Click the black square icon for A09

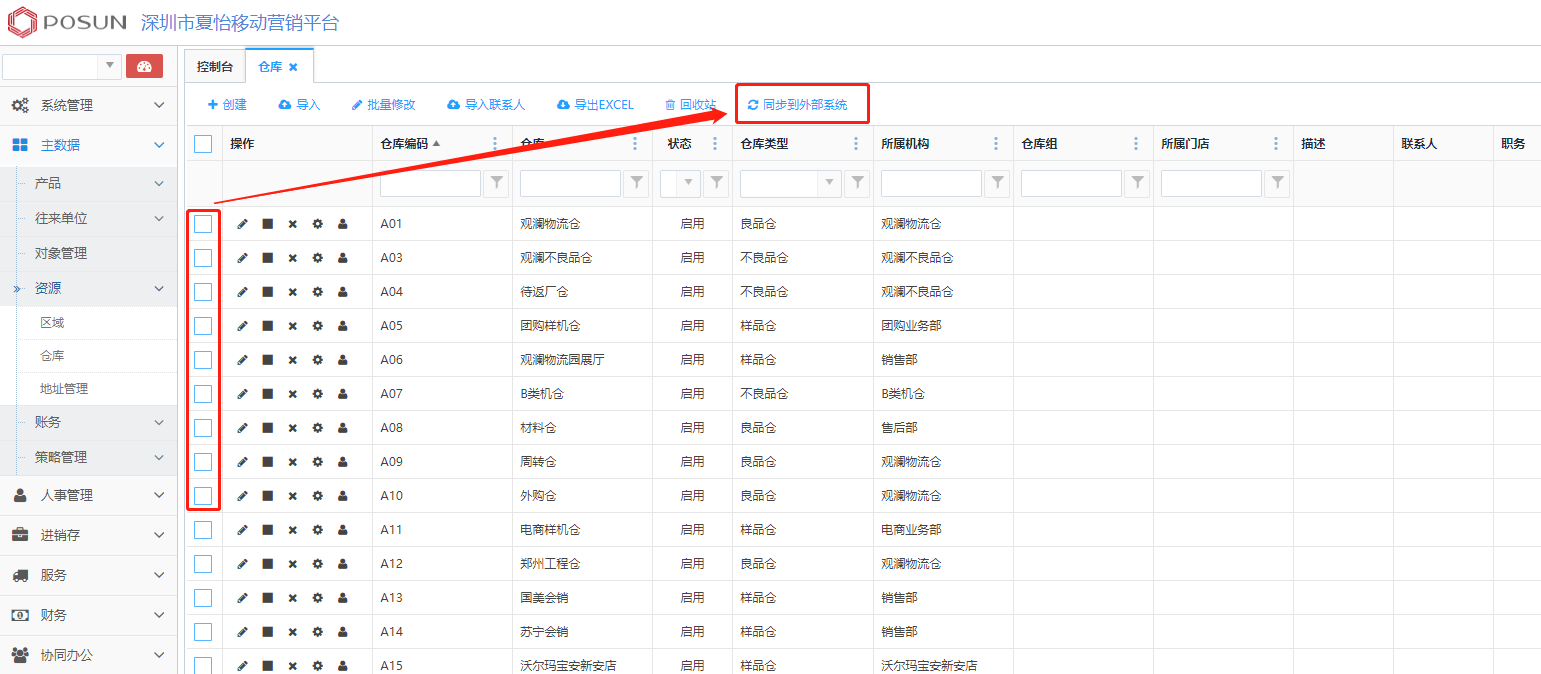click(x=268, y=462)
